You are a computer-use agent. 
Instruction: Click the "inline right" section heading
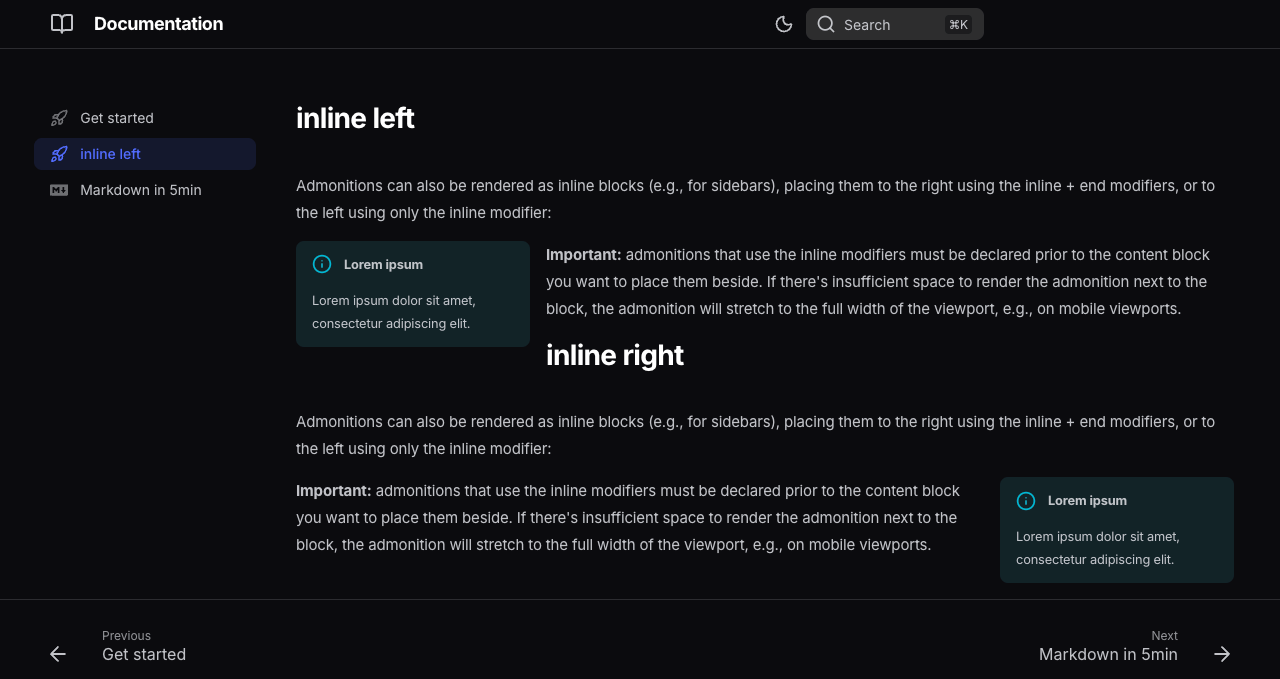tap(615, 355)
